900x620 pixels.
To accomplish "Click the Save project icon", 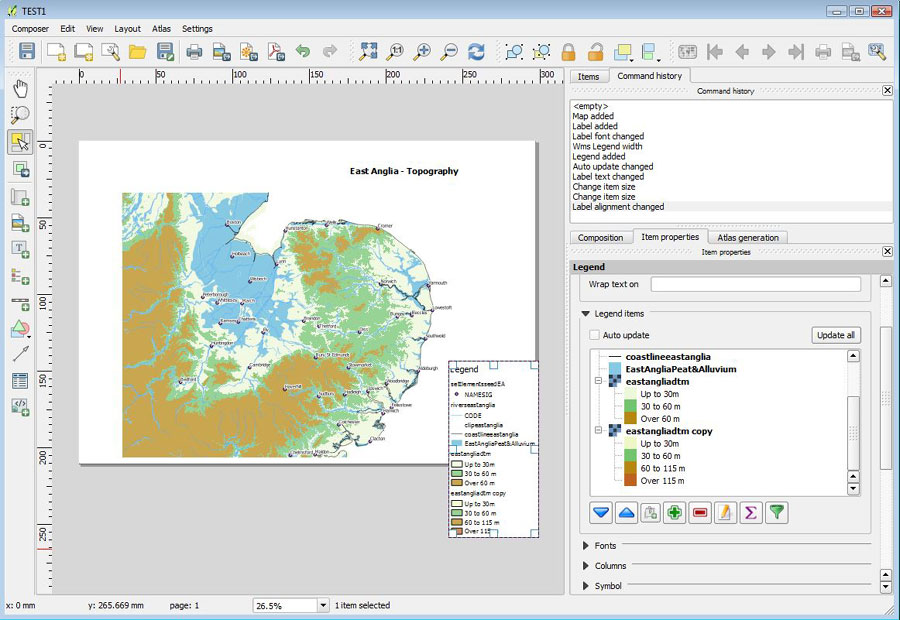I will (27, 51).
